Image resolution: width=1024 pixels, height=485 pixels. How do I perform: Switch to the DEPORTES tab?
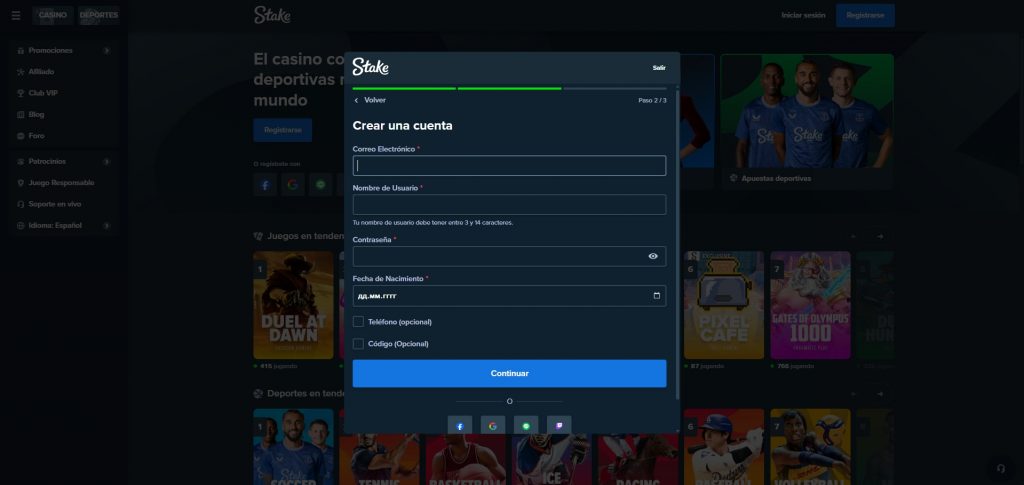[x=98, y=16]
